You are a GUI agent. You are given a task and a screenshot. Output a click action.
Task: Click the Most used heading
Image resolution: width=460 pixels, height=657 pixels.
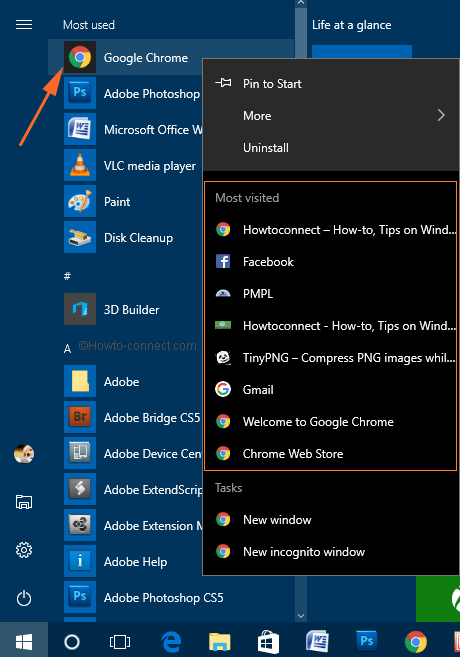89,25
